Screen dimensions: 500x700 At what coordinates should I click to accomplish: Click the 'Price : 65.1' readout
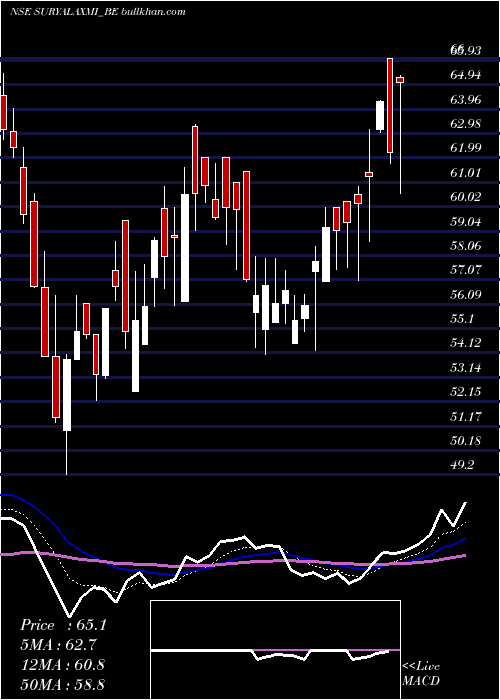pos(63,625)
